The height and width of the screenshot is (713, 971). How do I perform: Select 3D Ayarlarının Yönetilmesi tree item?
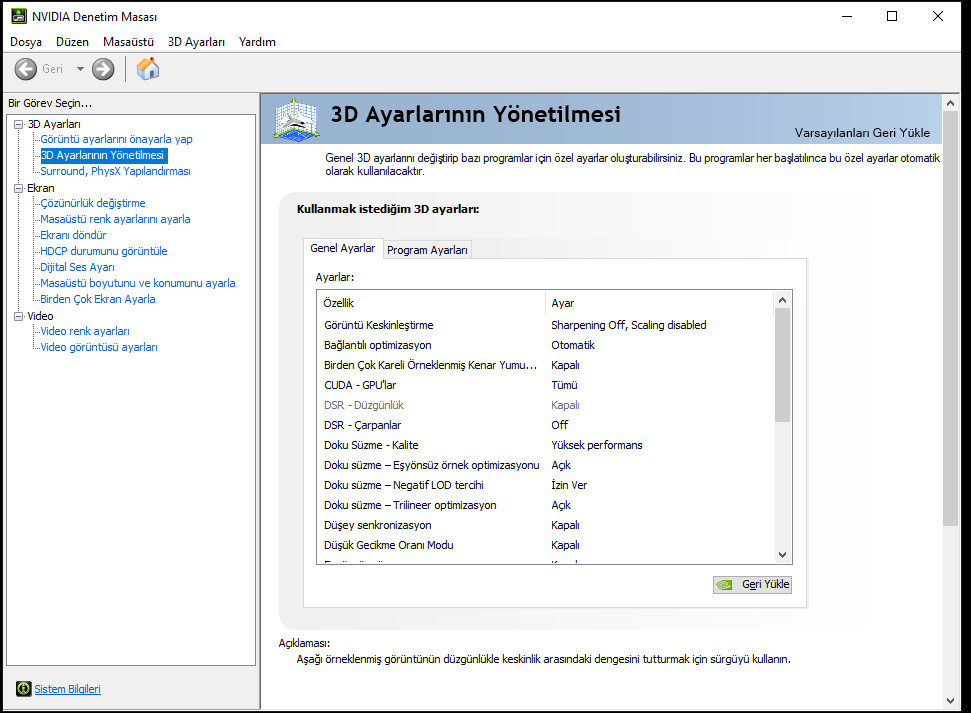(x=103, y=155)
